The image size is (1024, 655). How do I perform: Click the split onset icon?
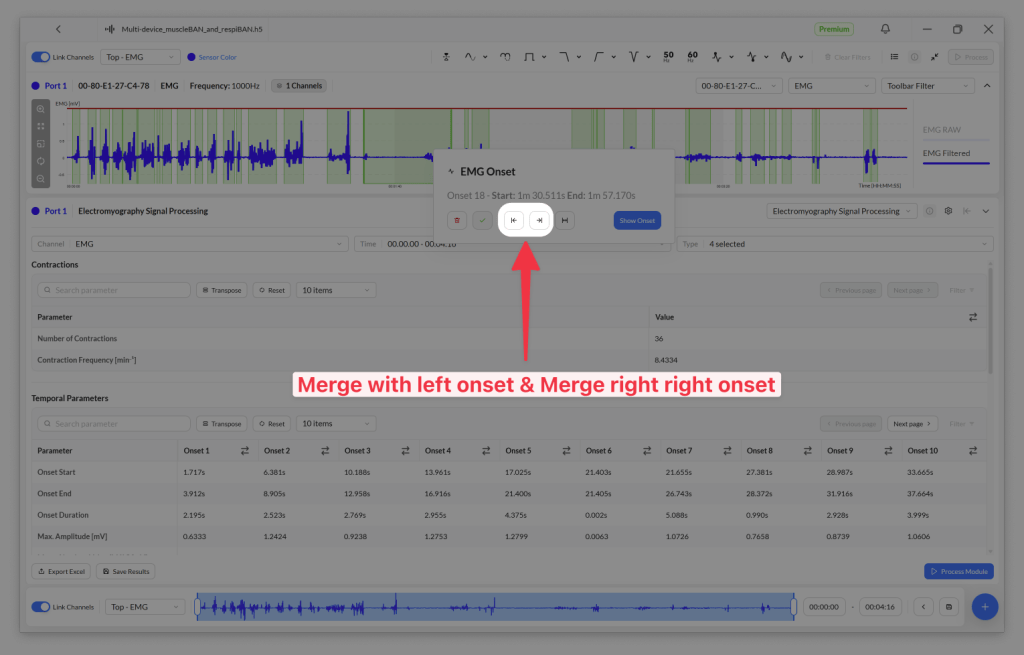click(565, 220)
